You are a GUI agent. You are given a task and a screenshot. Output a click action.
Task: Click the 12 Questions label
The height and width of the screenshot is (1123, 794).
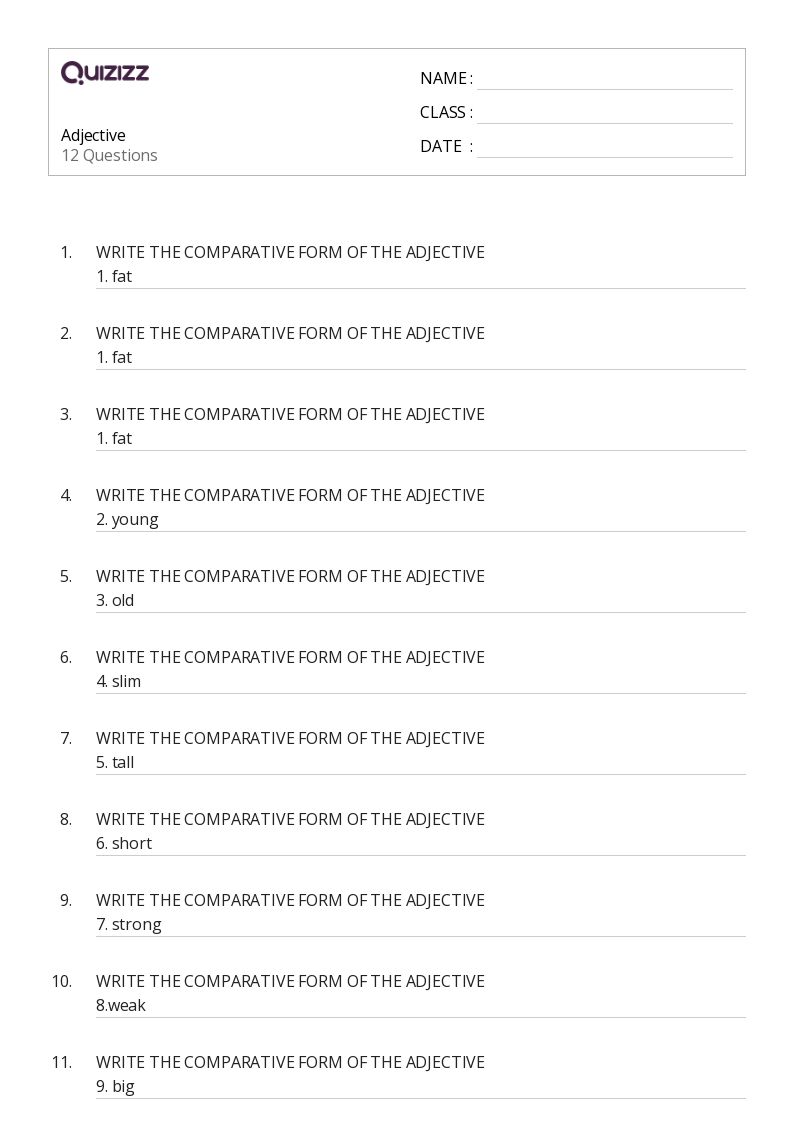tap(110, 155)
